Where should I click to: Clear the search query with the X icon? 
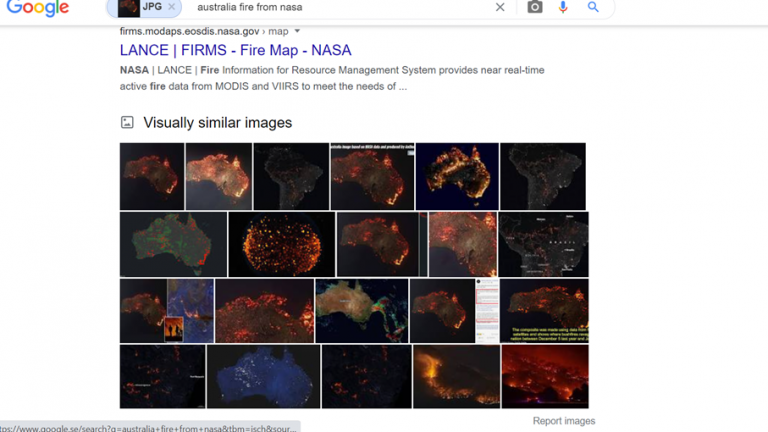tap(500, 7)
